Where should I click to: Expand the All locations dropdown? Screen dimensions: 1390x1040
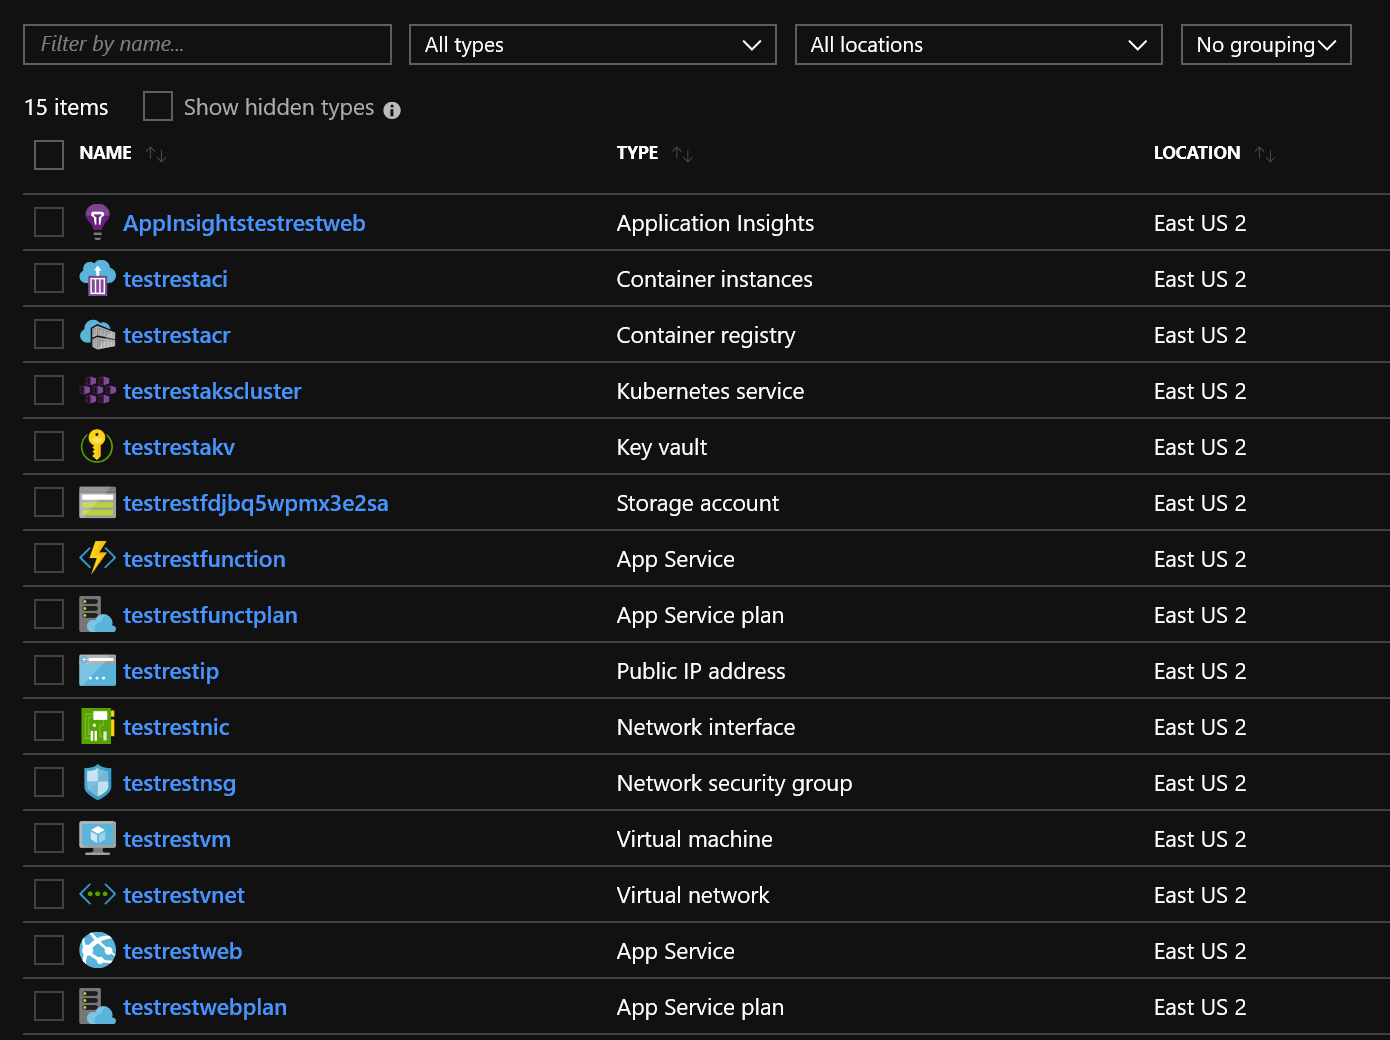(979, 45)
